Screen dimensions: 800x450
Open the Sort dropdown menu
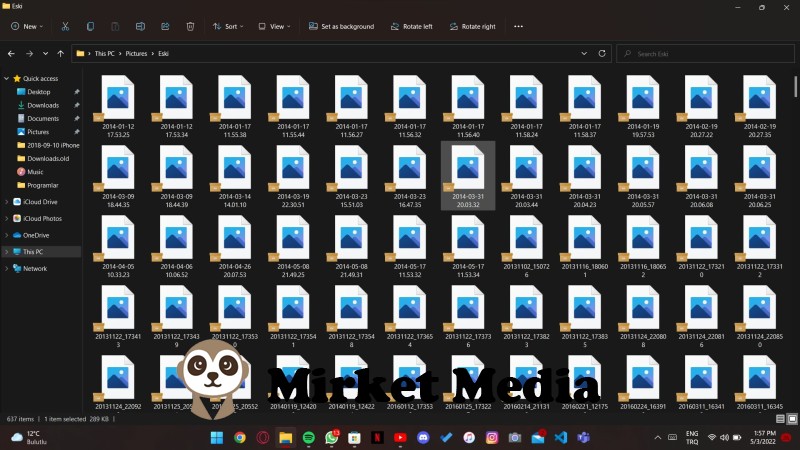(227, 26)
